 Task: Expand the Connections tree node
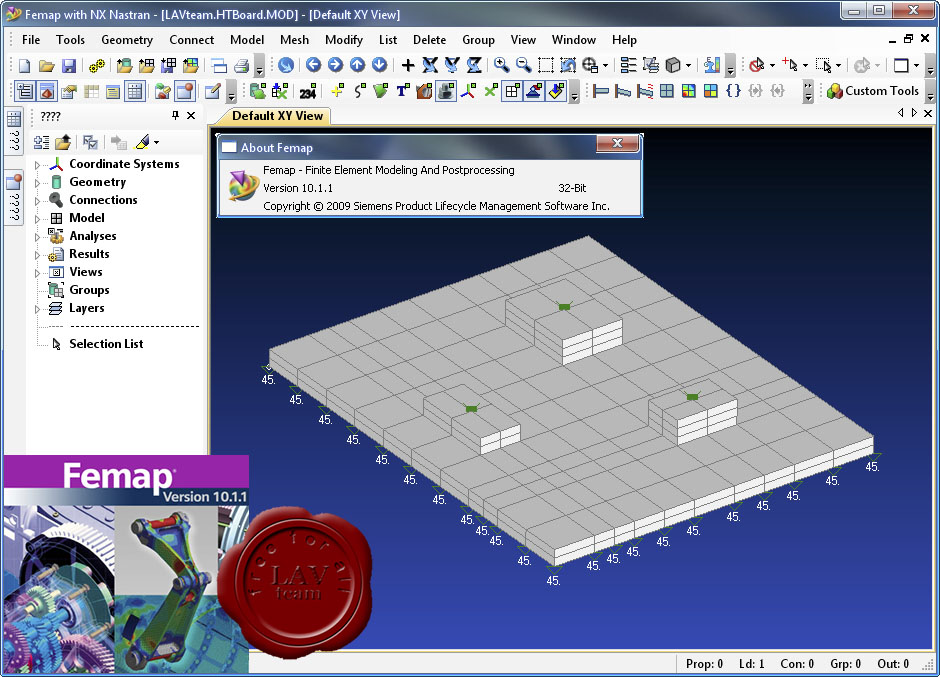point(37,201)
